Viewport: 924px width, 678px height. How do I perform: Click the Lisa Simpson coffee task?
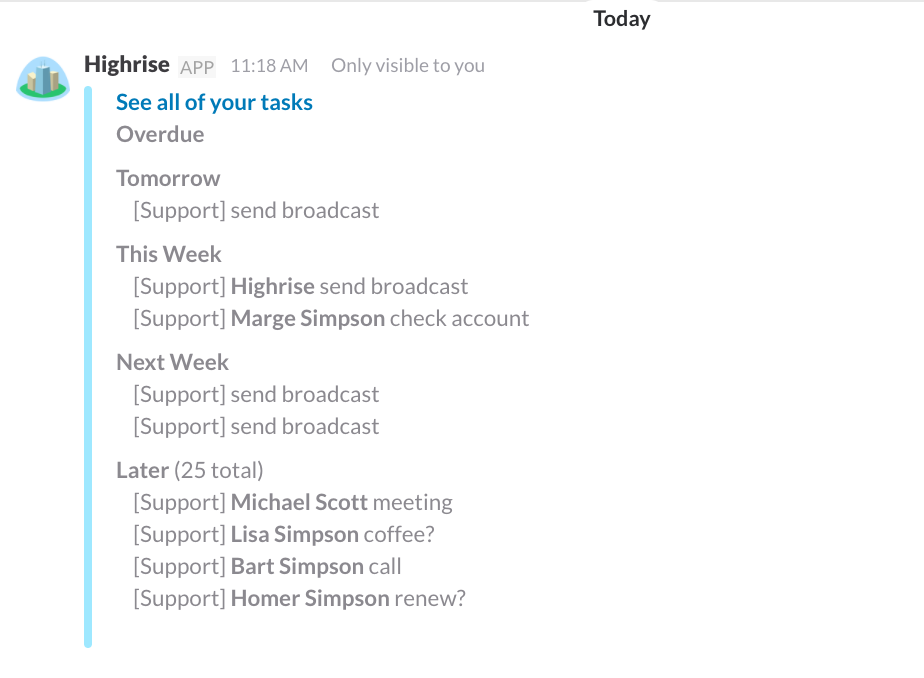[285, 533]
